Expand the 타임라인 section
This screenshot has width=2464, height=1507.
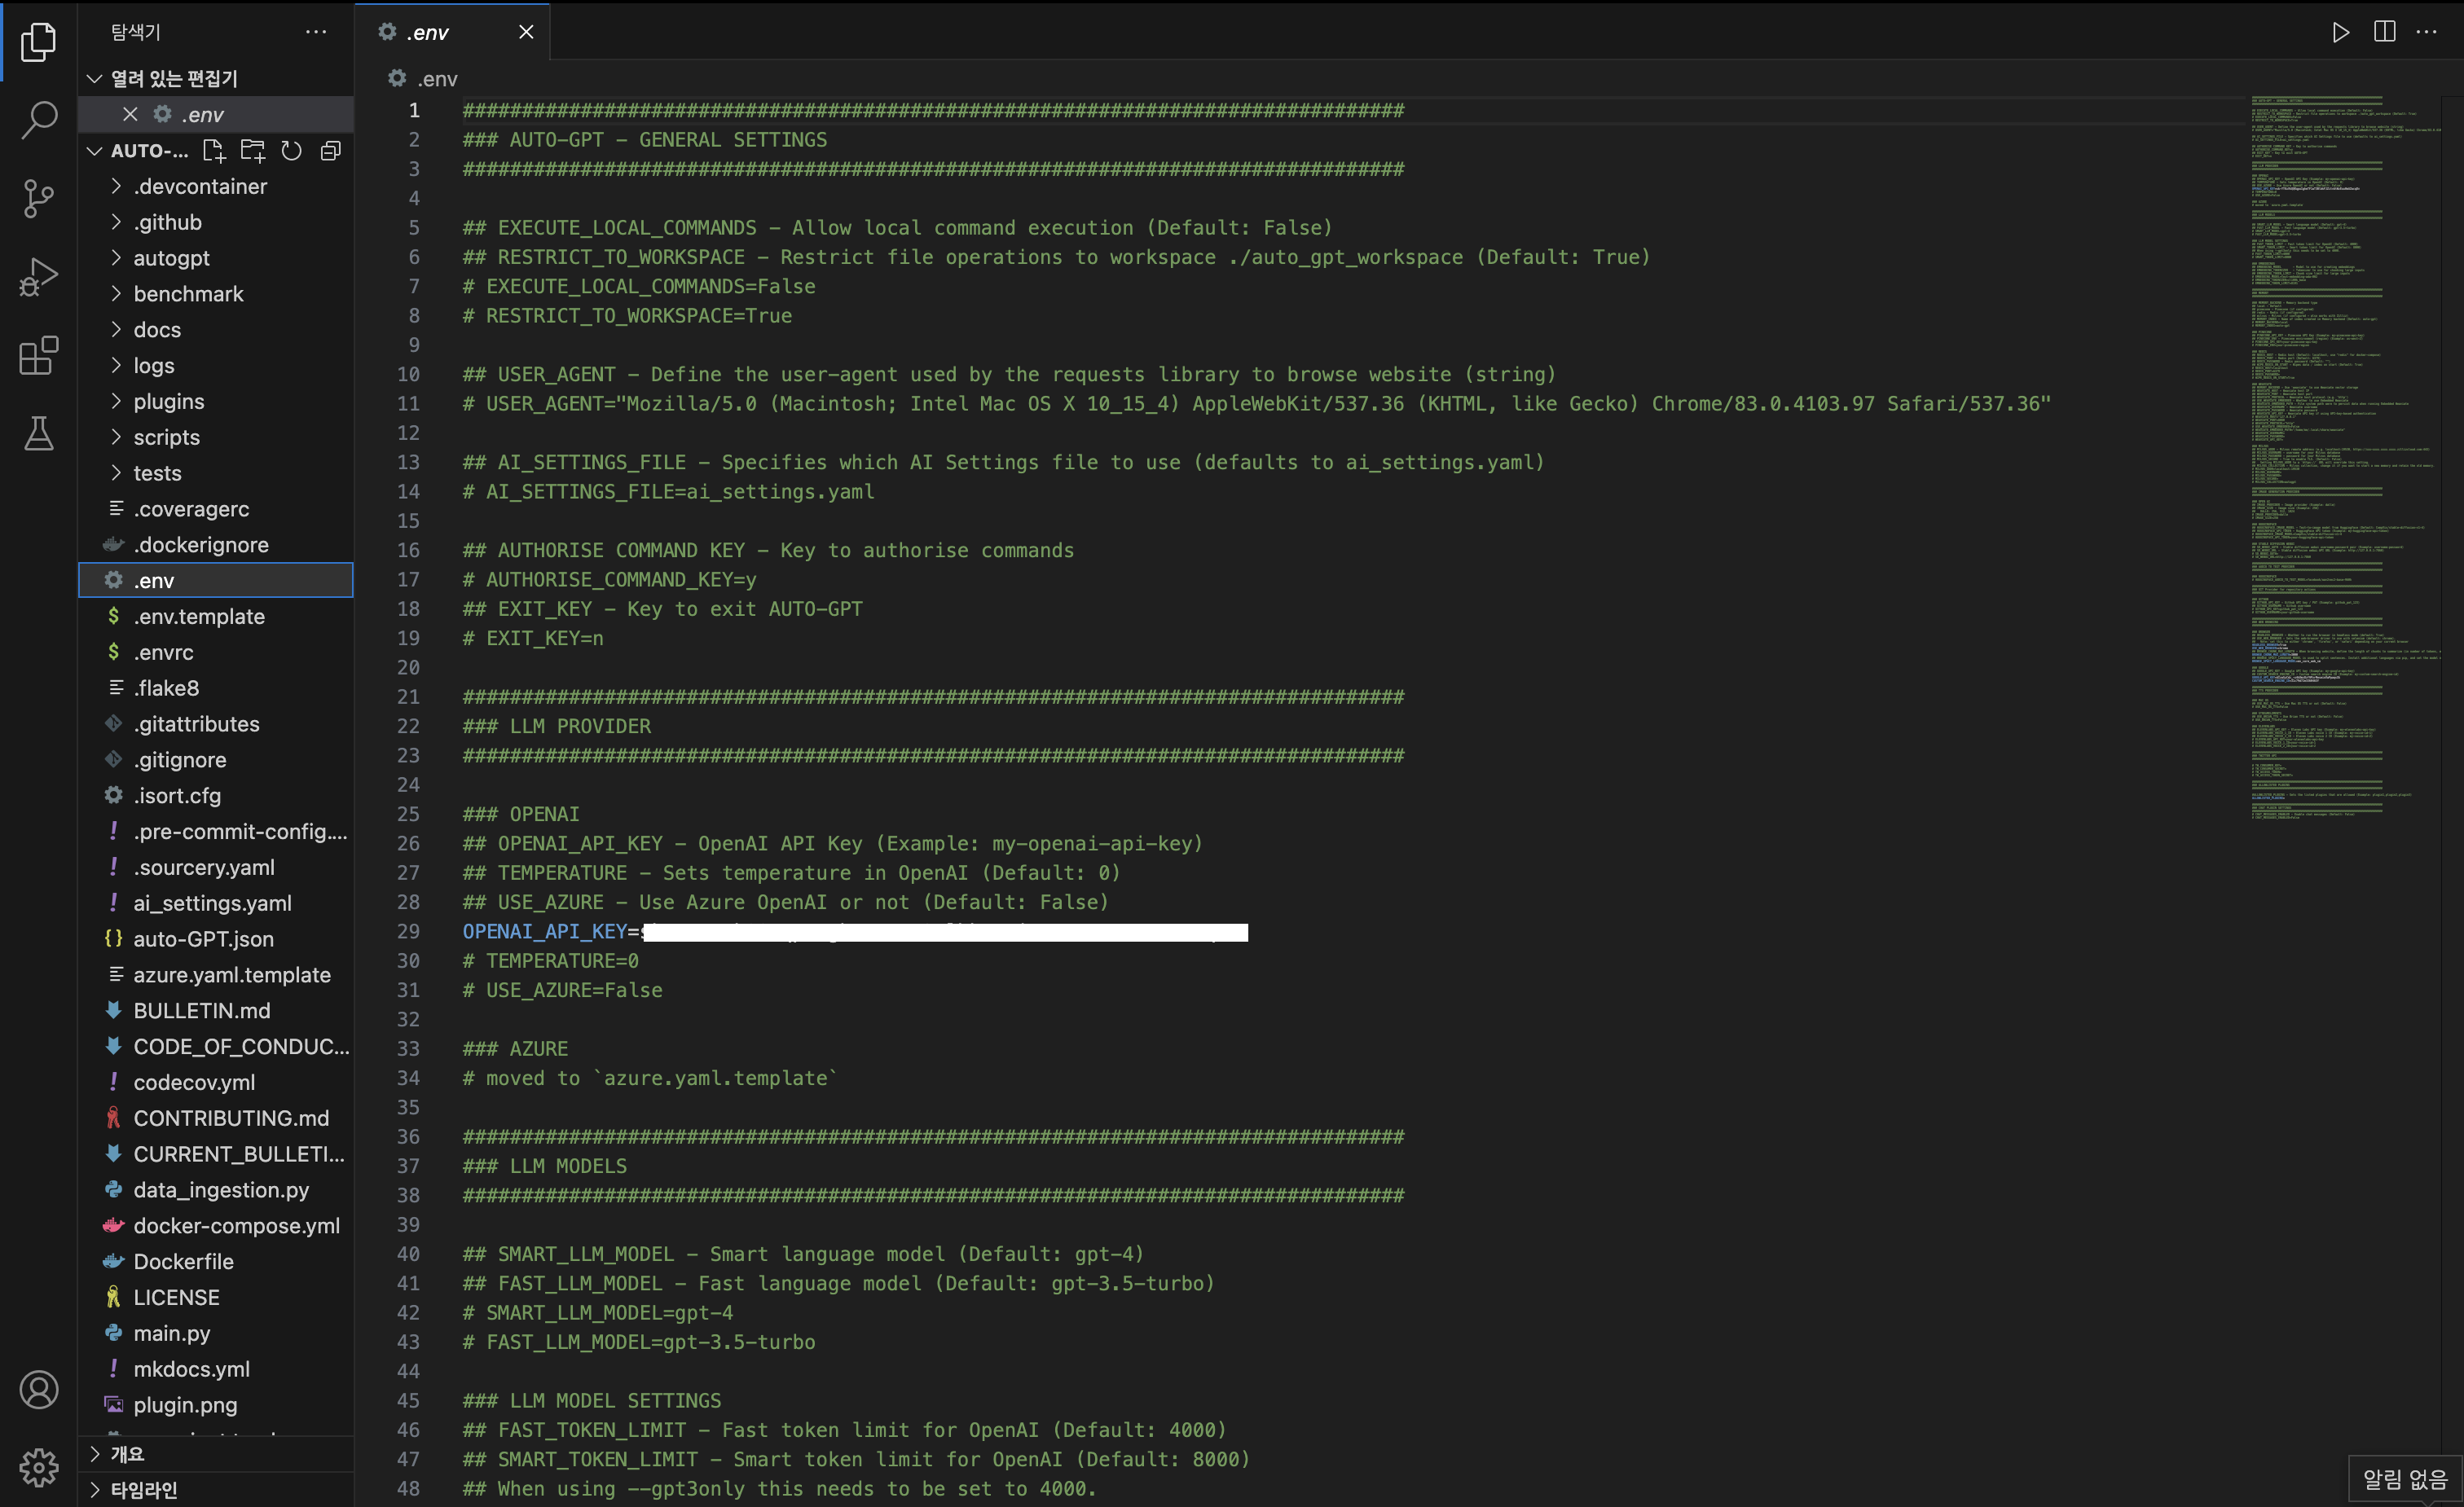[143, 1489]
